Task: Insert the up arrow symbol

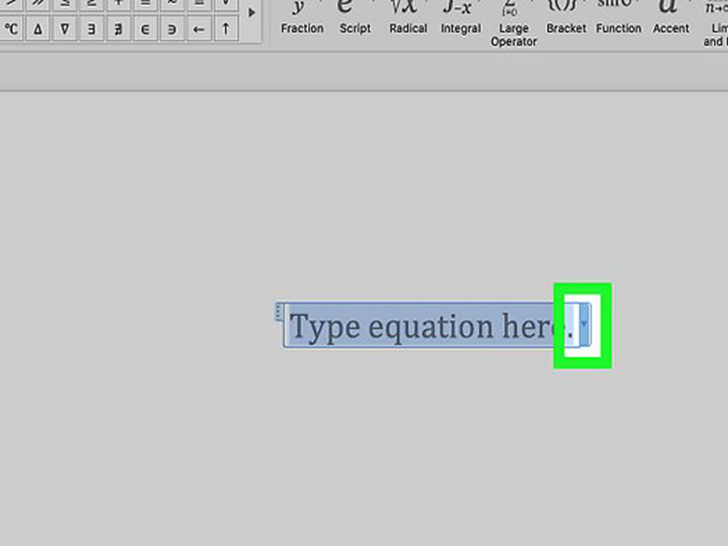Action: 226,30
